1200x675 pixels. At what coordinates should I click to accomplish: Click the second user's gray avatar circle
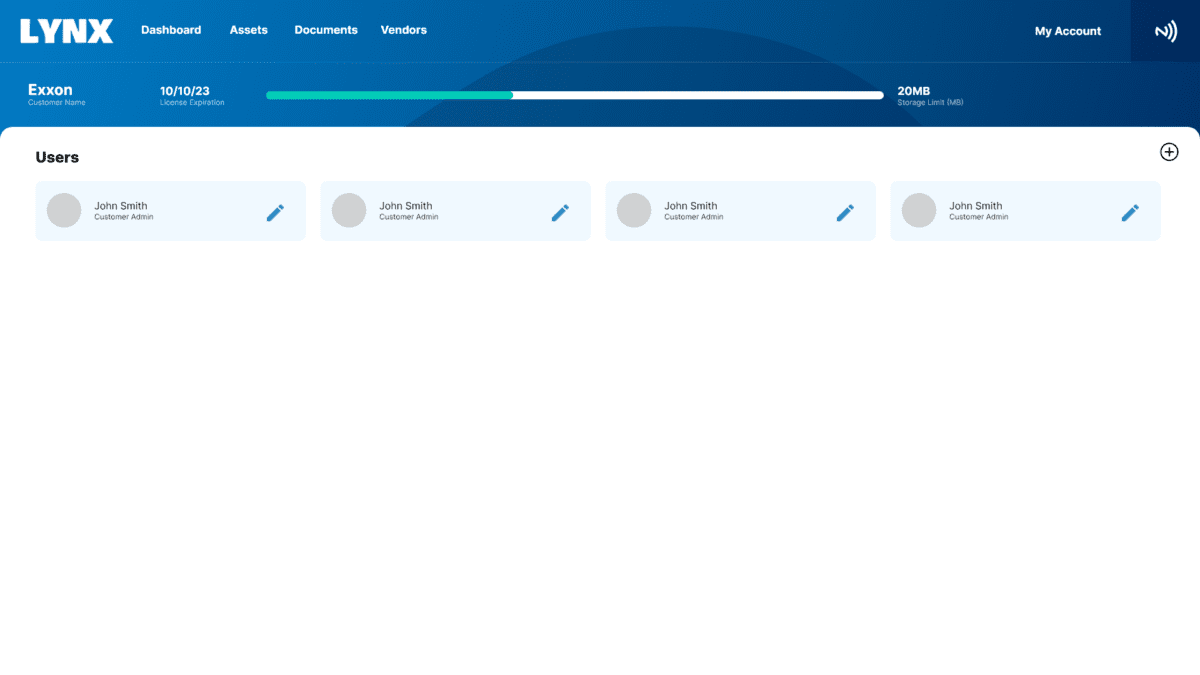point(349,210)
